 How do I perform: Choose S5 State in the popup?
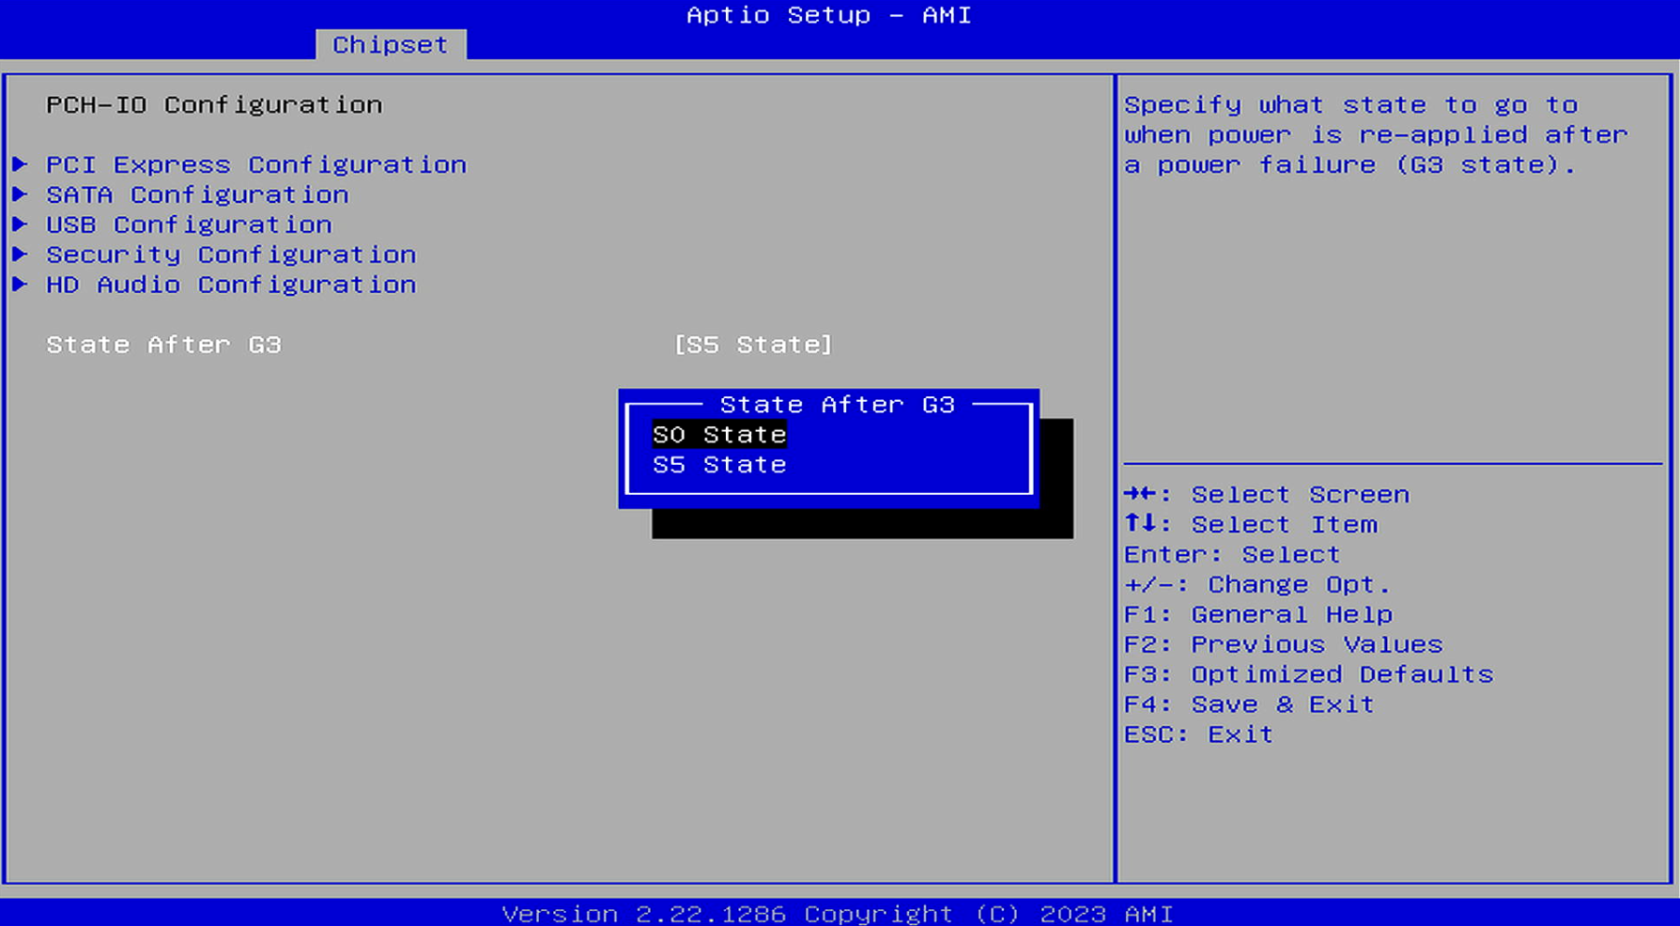coord(719,465)
